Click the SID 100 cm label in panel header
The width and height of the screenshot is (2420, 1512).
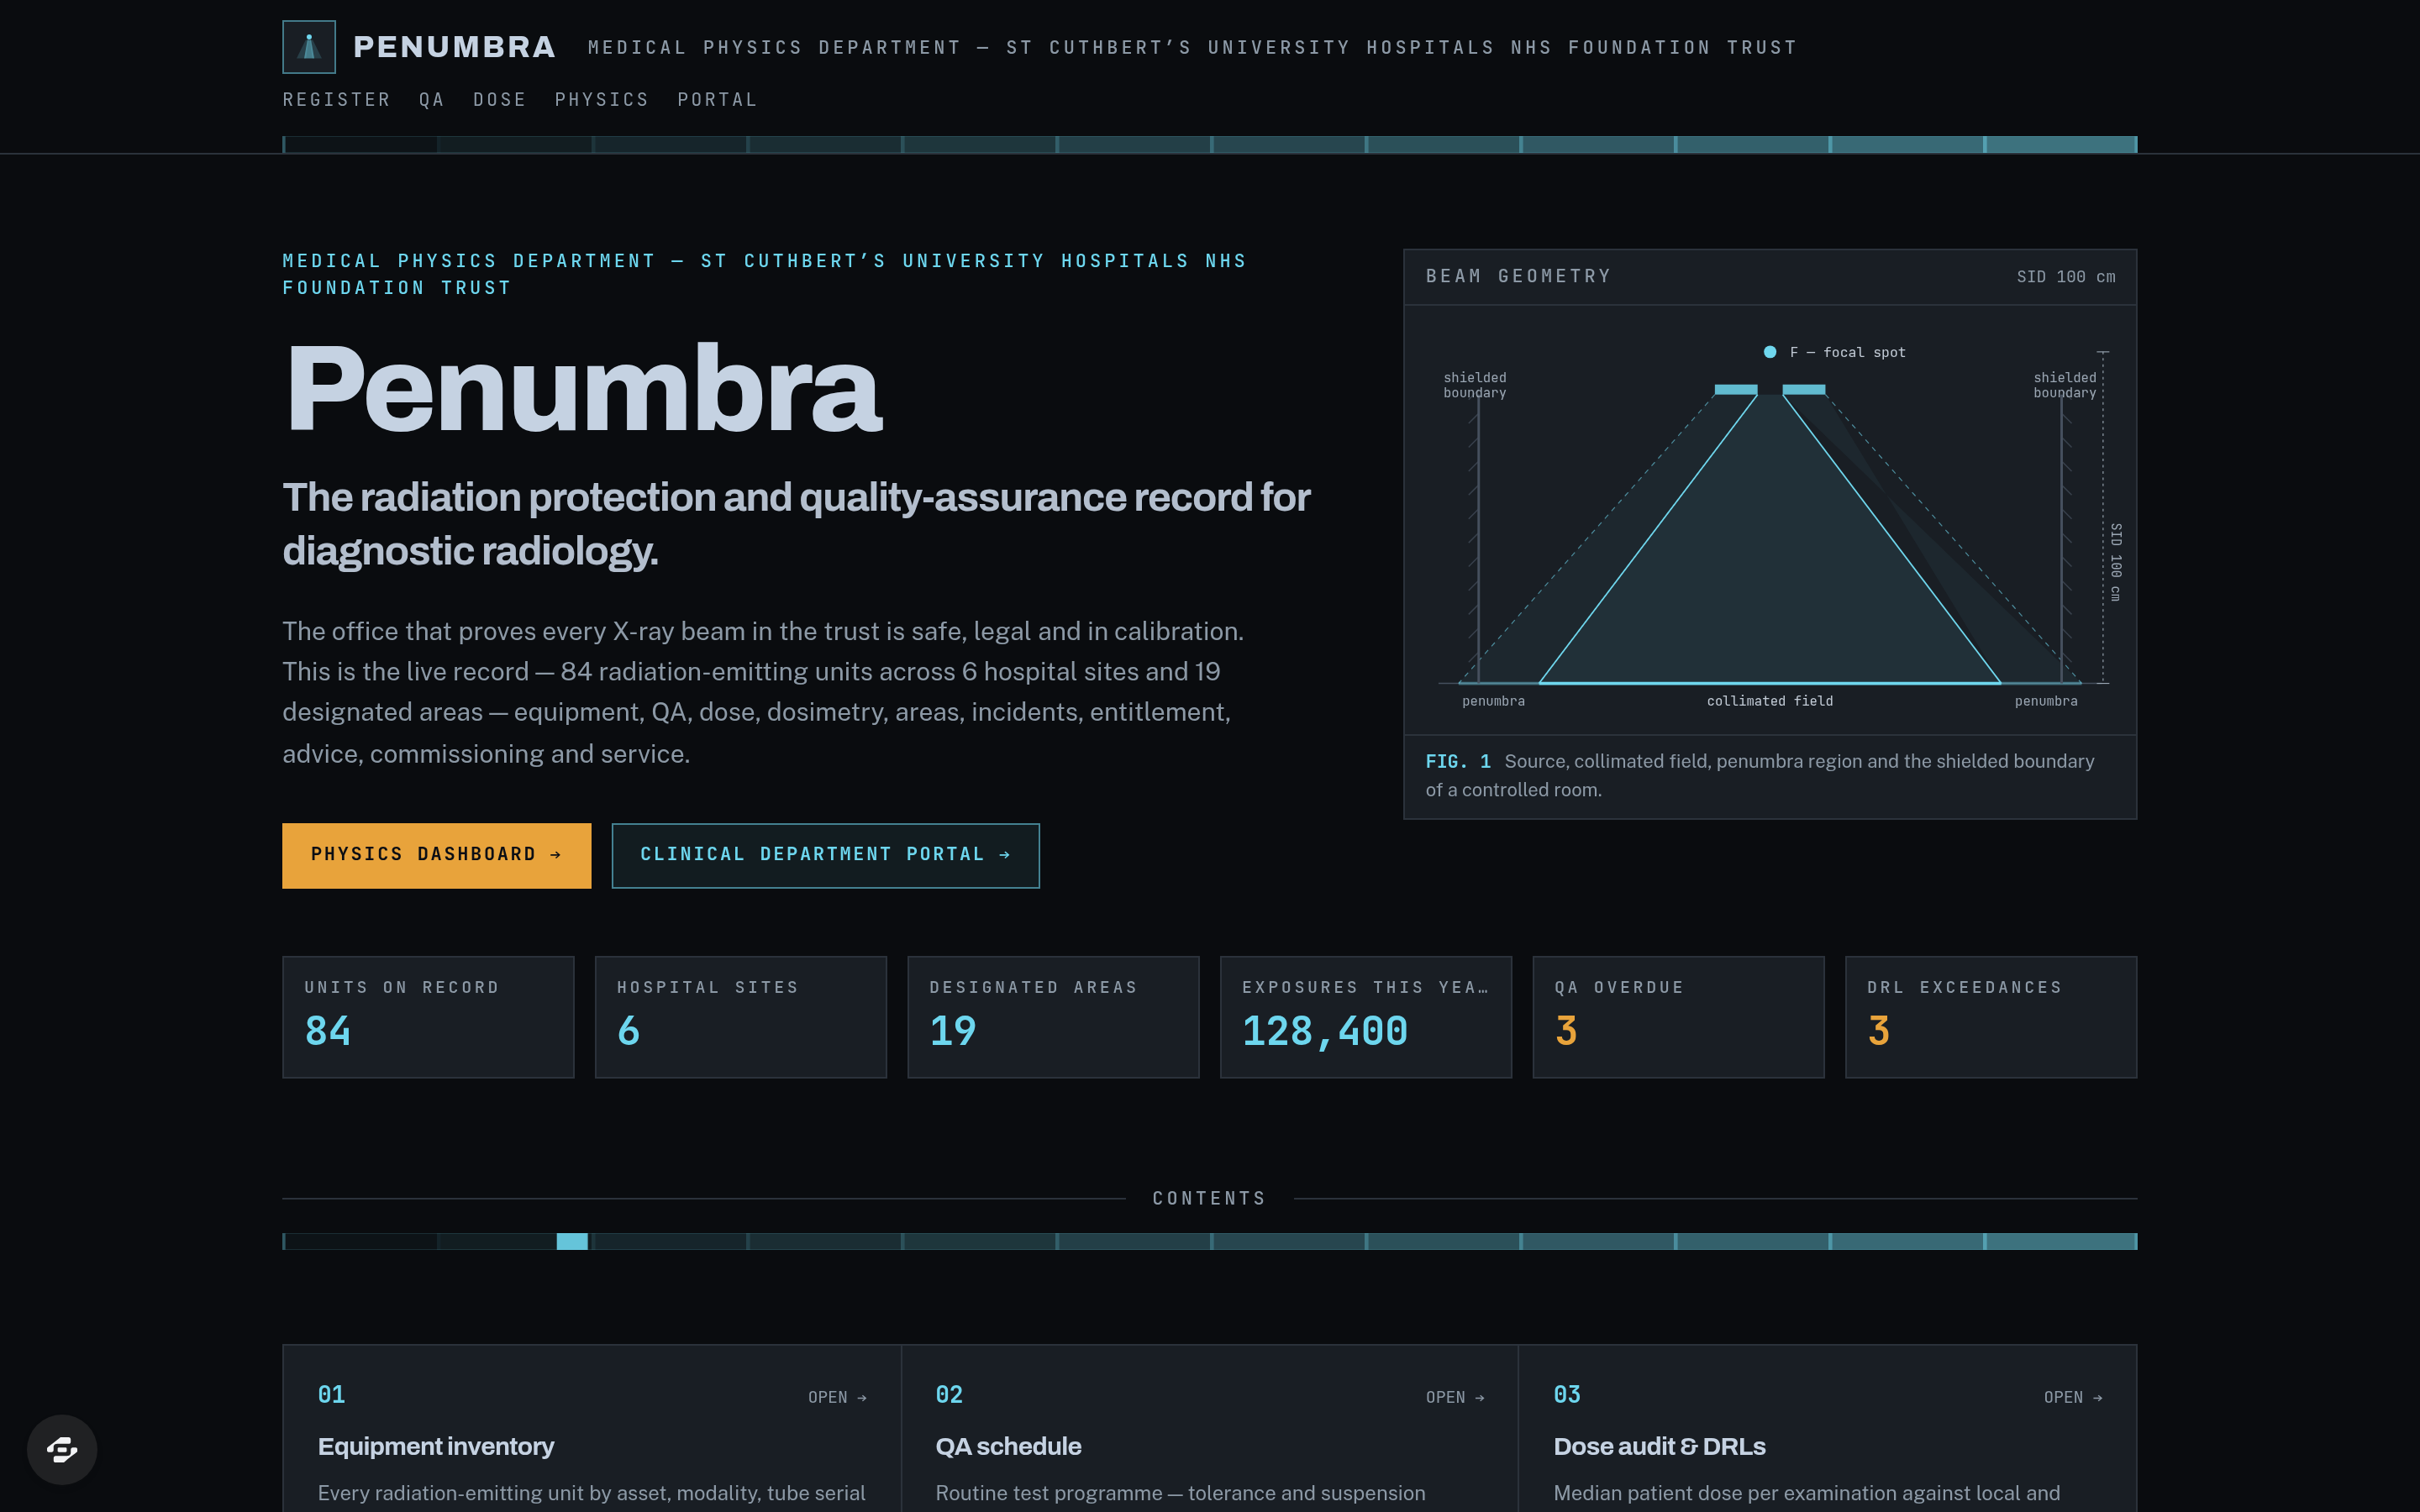point(2065,277)
